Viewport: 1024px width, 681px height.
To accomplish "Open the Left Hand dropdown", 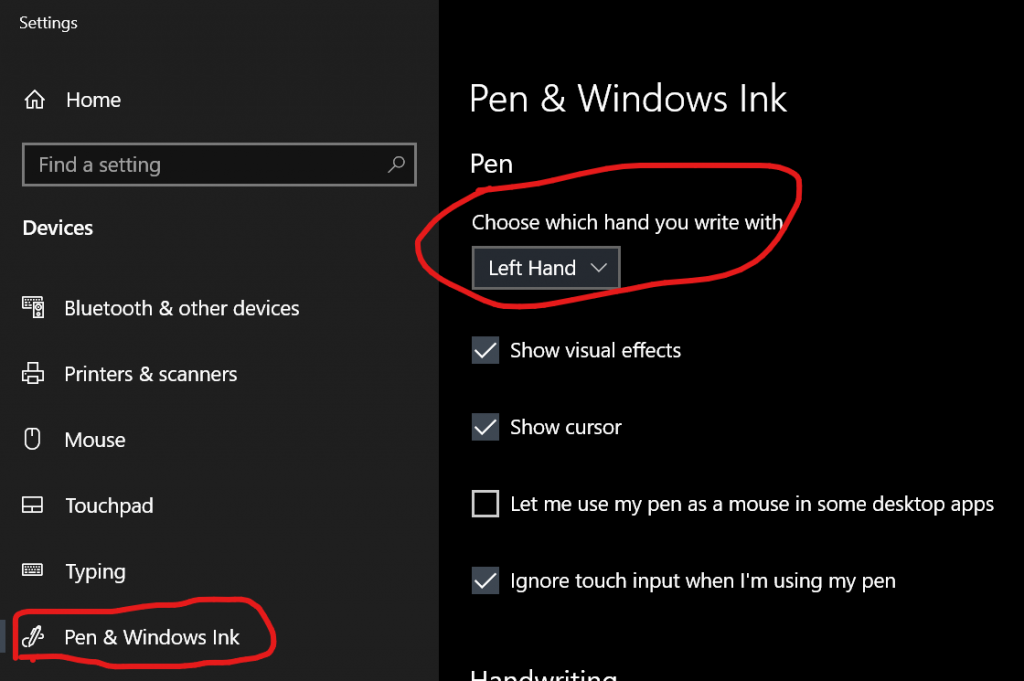I will coord(546,268).
